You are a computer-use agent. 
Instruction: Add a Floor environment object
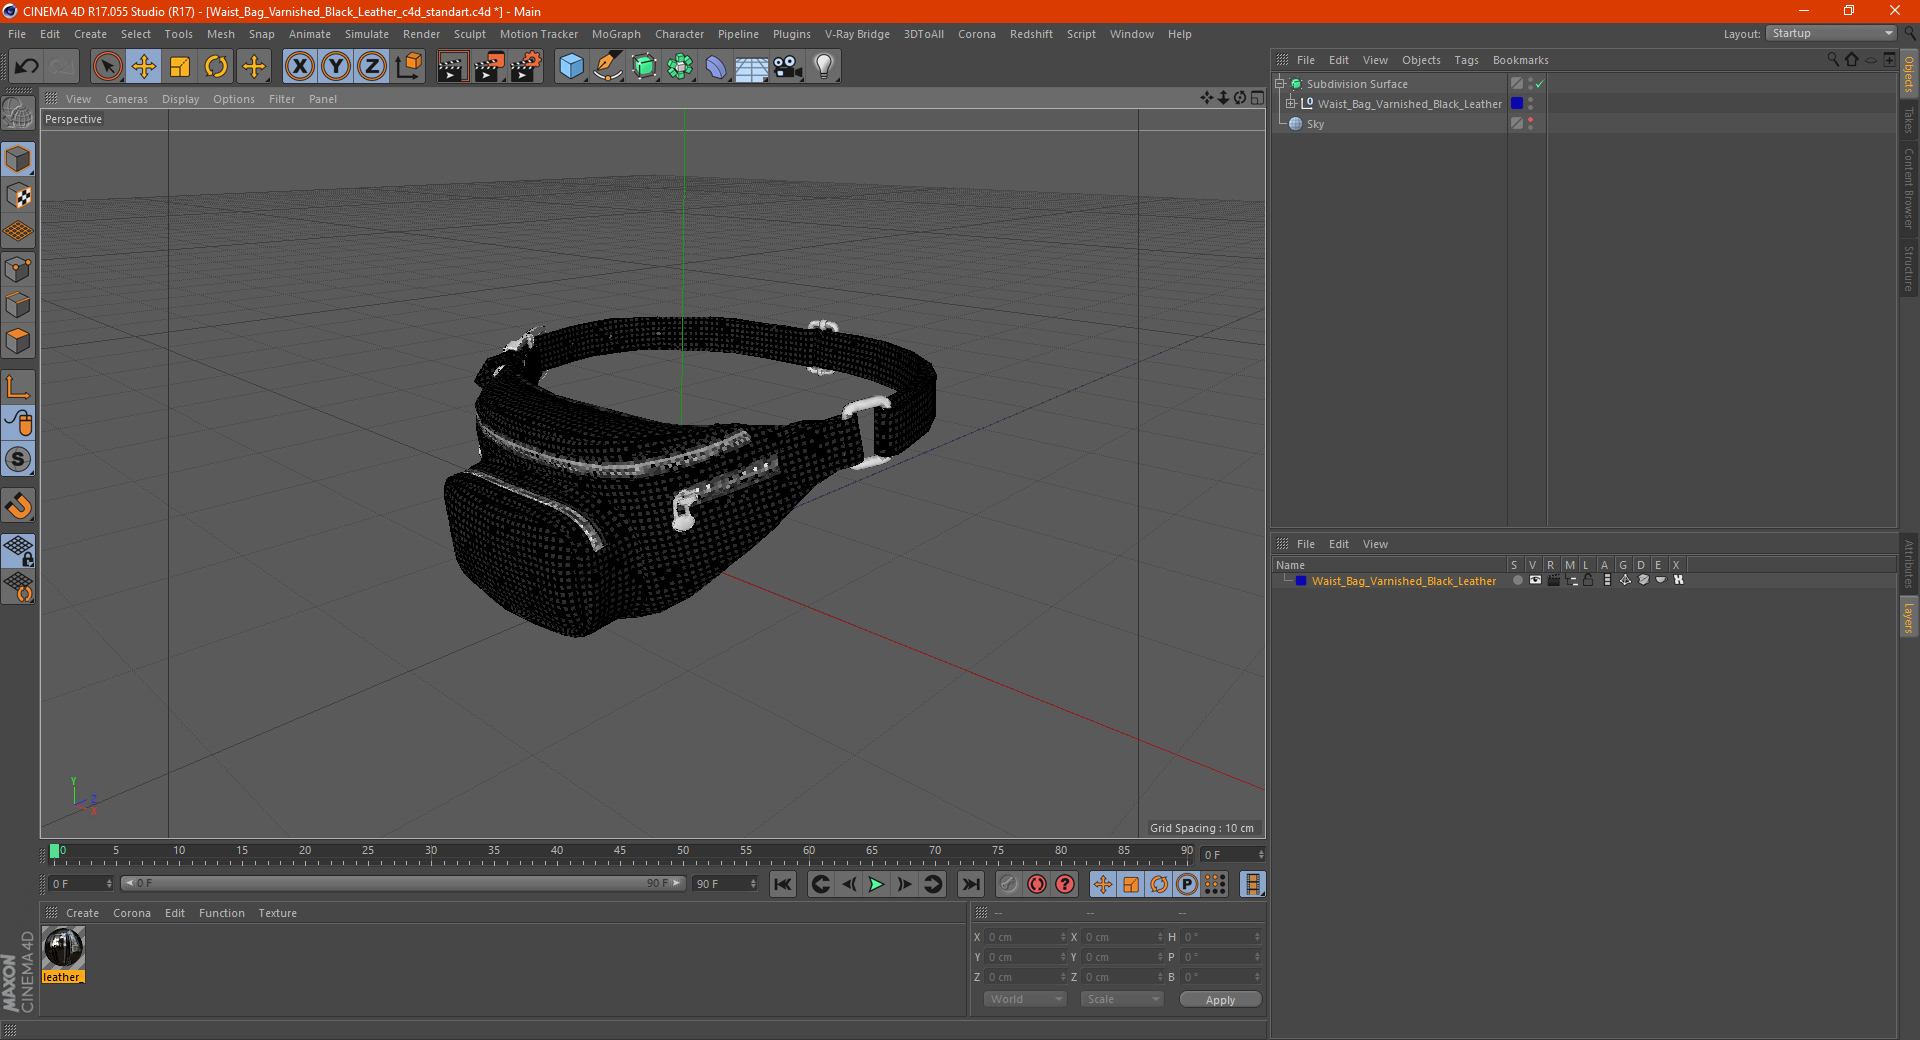tap(752, 67)
